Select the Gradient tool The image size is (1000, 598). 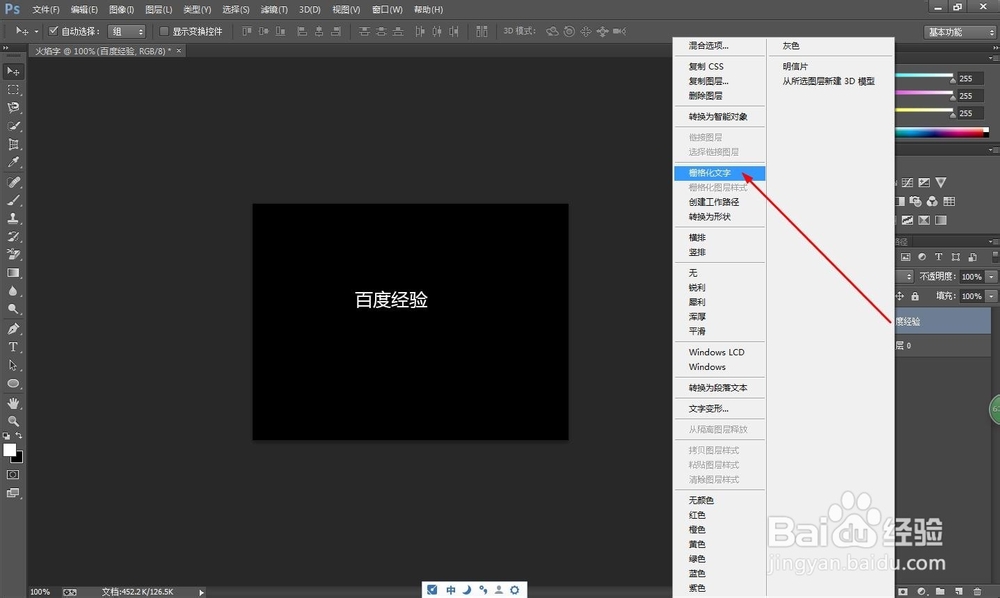click(13, 273)
